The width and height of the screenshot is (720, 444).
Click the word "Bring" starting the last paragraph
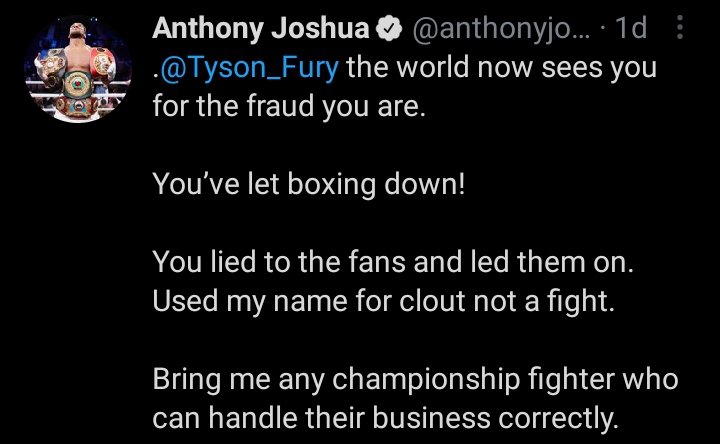187,381
